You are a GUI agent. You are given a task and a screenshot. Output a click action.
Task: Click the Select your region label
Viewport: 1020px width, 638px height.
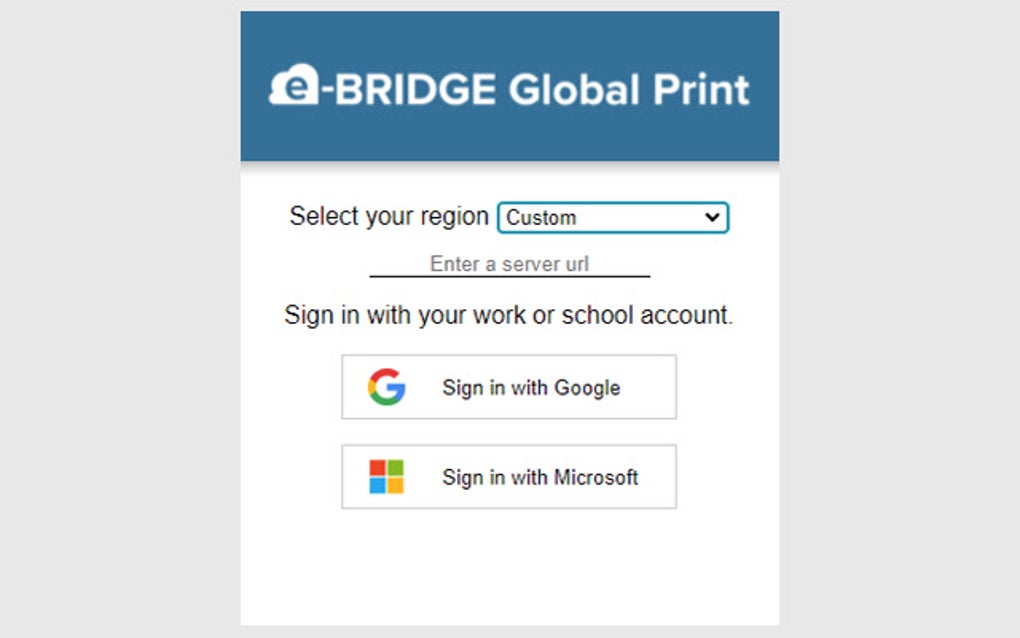point(389,216)
